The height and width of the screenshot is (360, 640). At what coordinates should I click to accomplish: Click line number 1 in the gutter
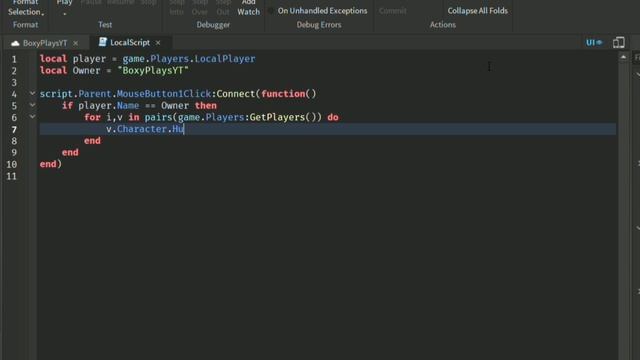point(14,59)
